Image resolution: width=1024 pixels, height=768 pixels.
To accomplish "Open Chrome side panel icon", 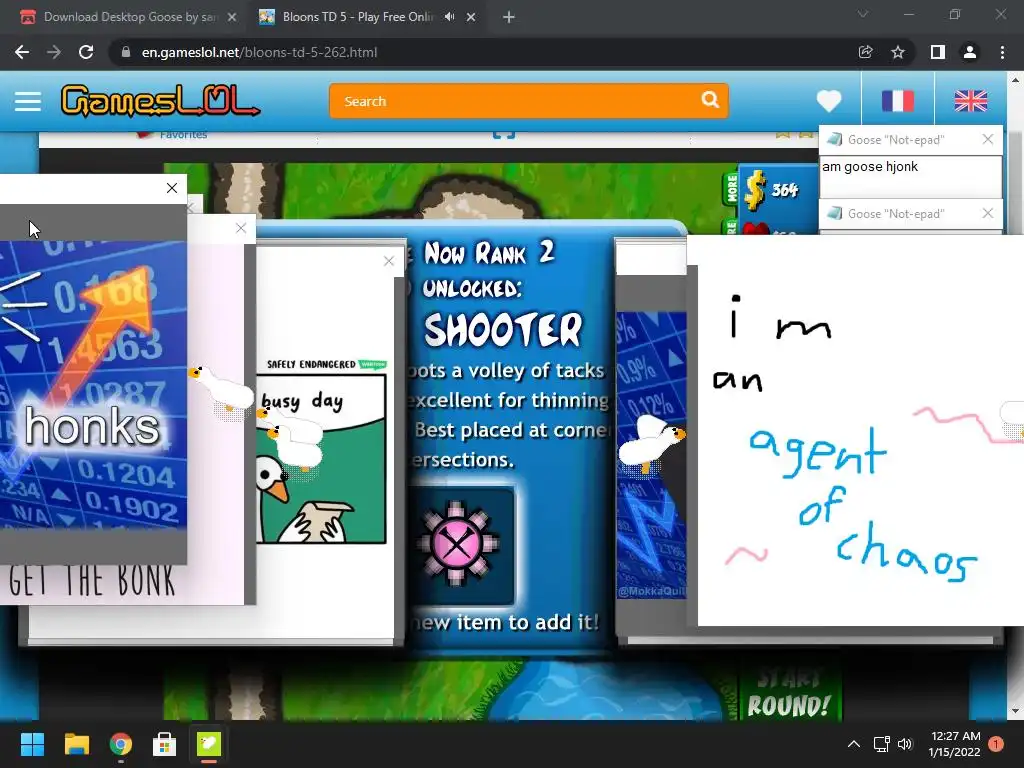I will (937, 52).
